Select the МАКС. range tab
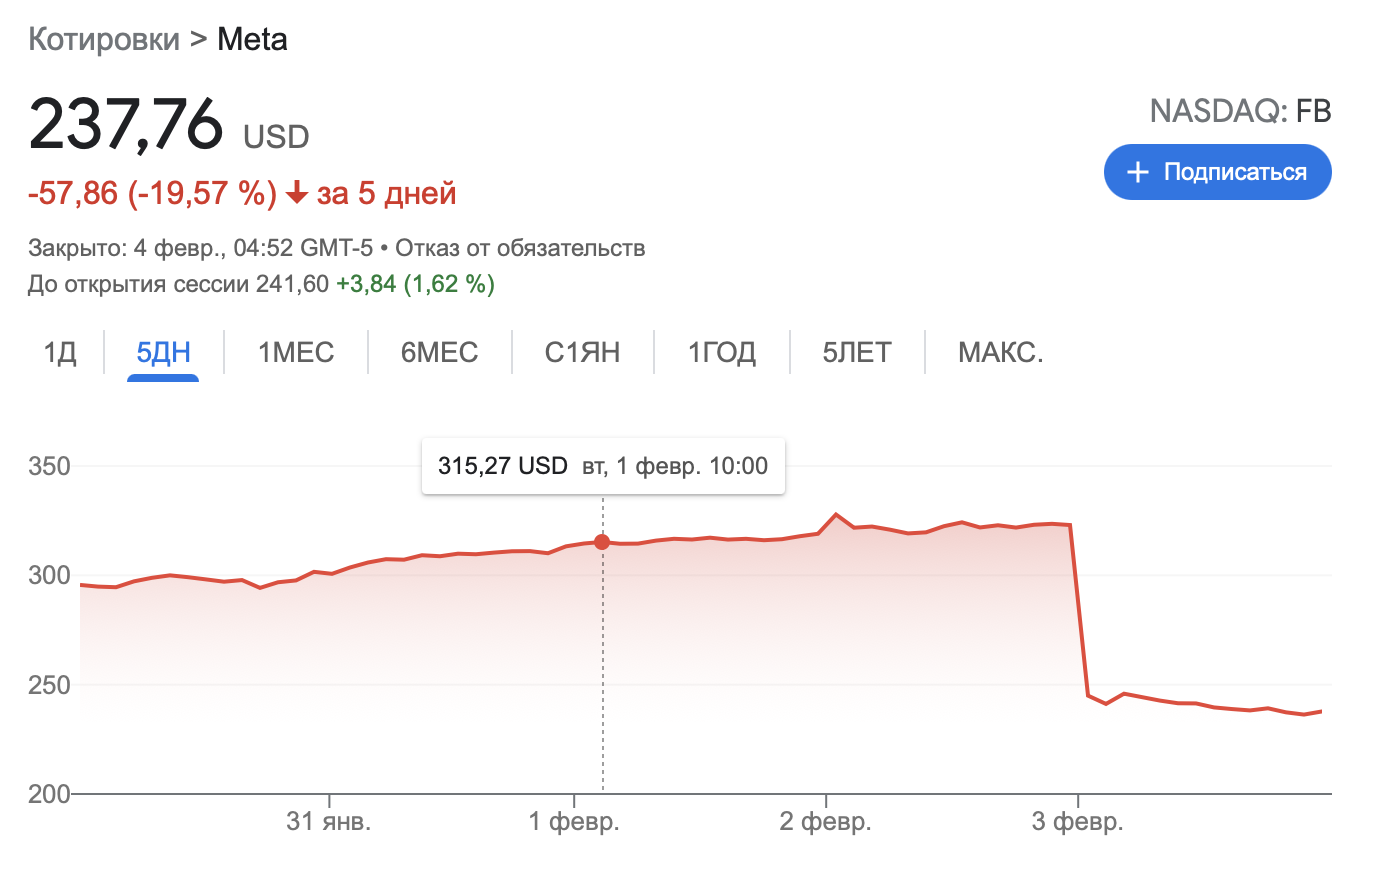 [1000, 352]
